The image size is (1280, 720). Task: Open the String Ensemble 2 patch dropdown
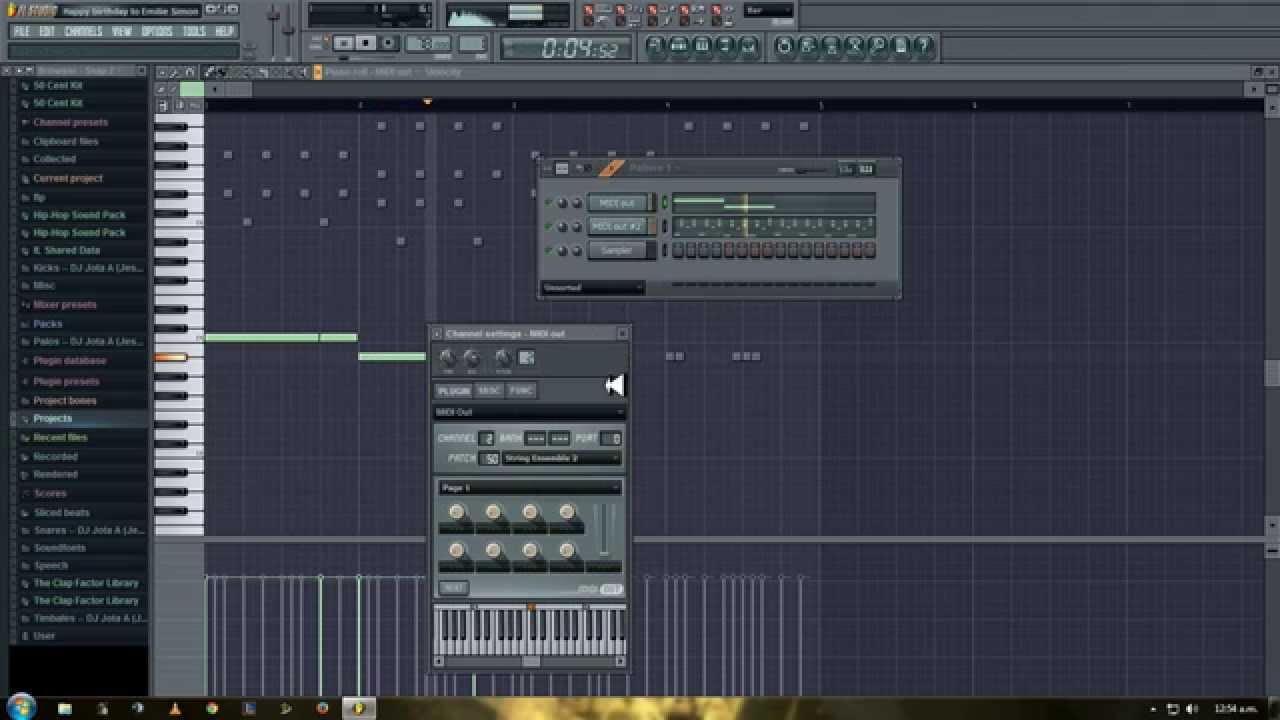point(561,458)
